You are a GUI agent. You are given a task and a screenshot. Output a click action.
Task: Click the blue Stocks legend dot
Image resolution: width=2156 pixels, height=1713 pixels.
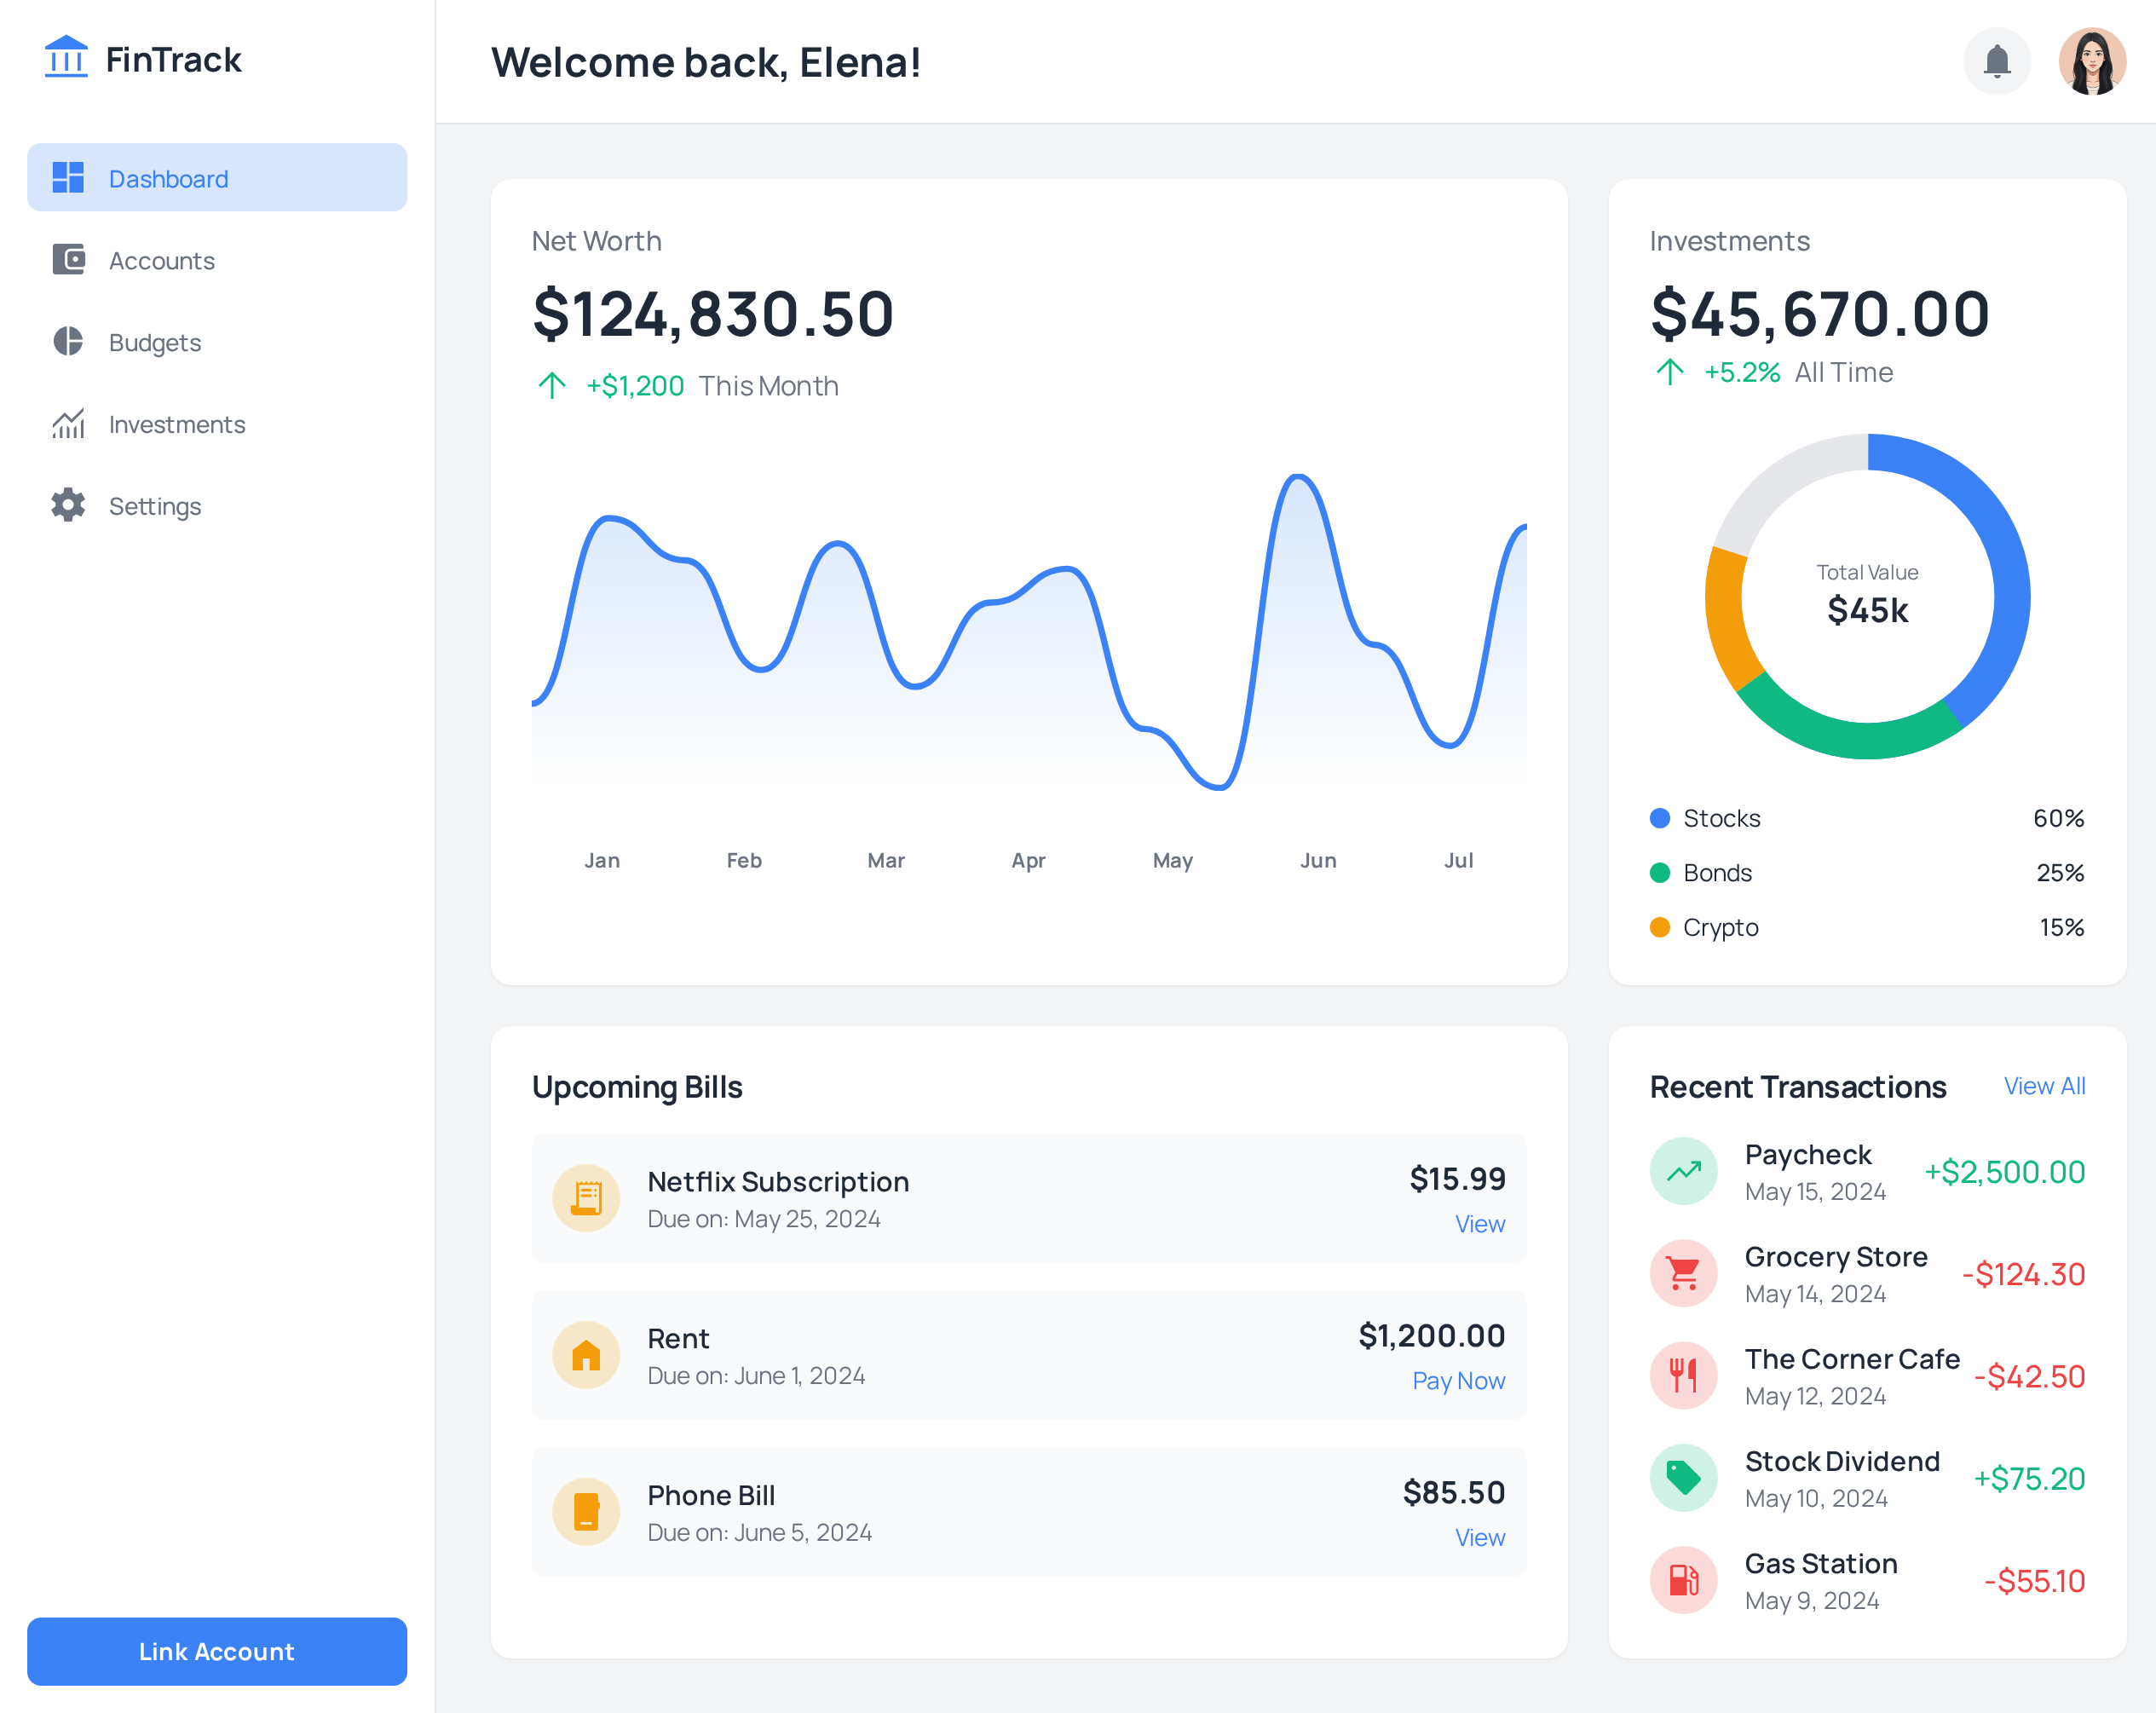(x=1659, y=818)
